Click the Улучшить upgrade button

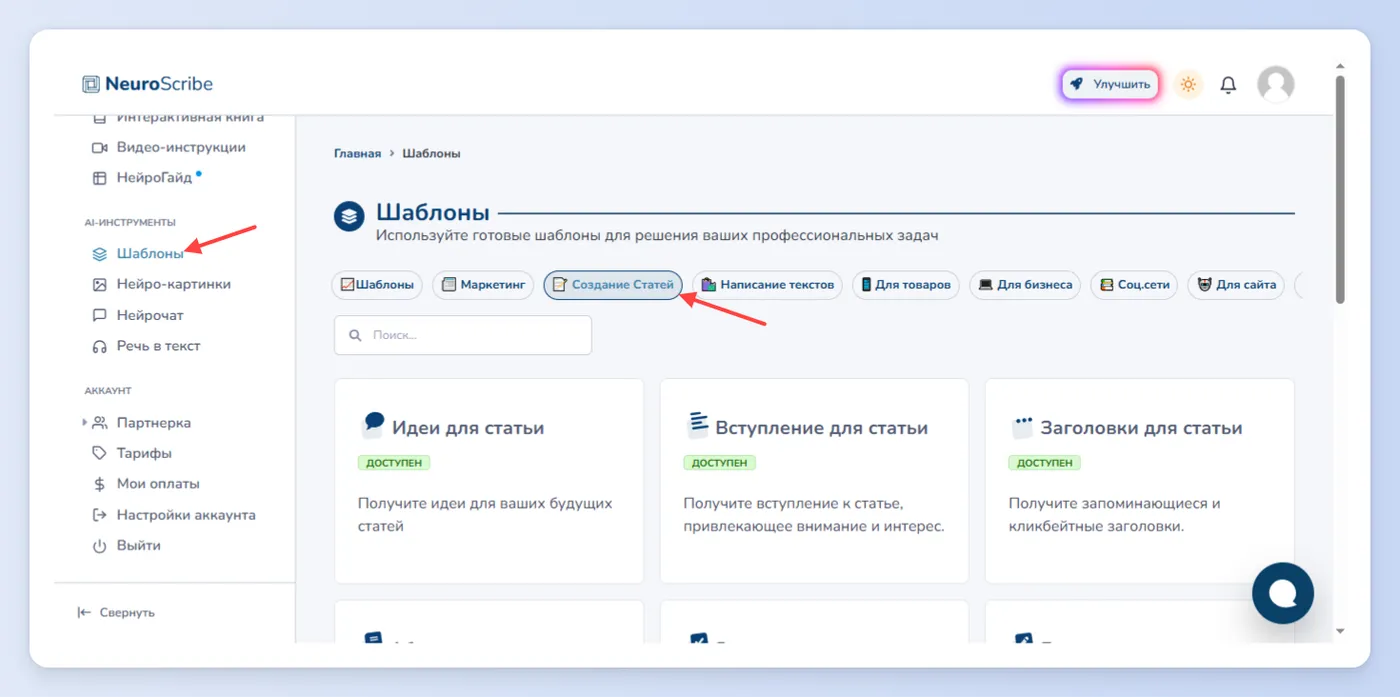[x=1110, y=85]
